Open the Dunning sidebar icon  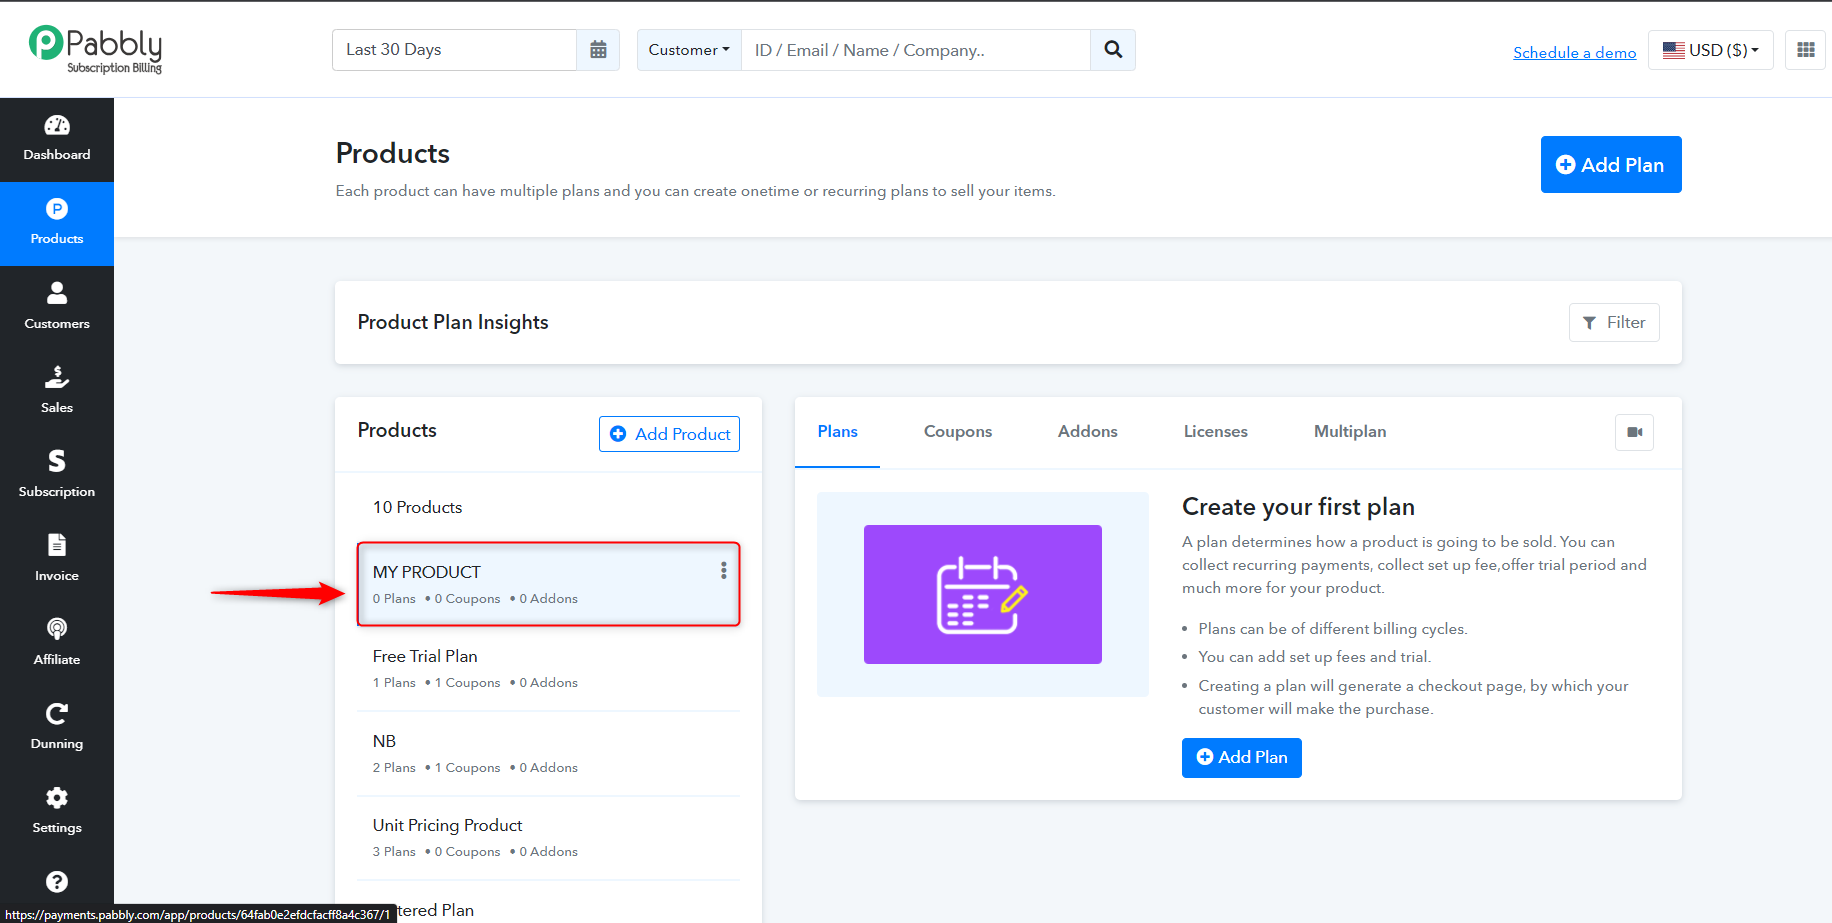point(57,713)
